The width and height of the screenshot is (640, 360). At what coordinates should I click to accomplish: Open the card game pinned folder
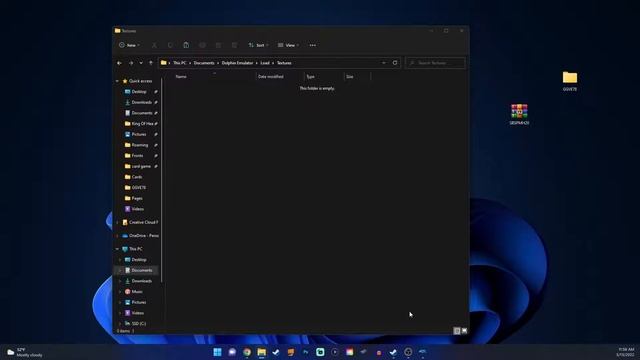click(x=141, y=167)
